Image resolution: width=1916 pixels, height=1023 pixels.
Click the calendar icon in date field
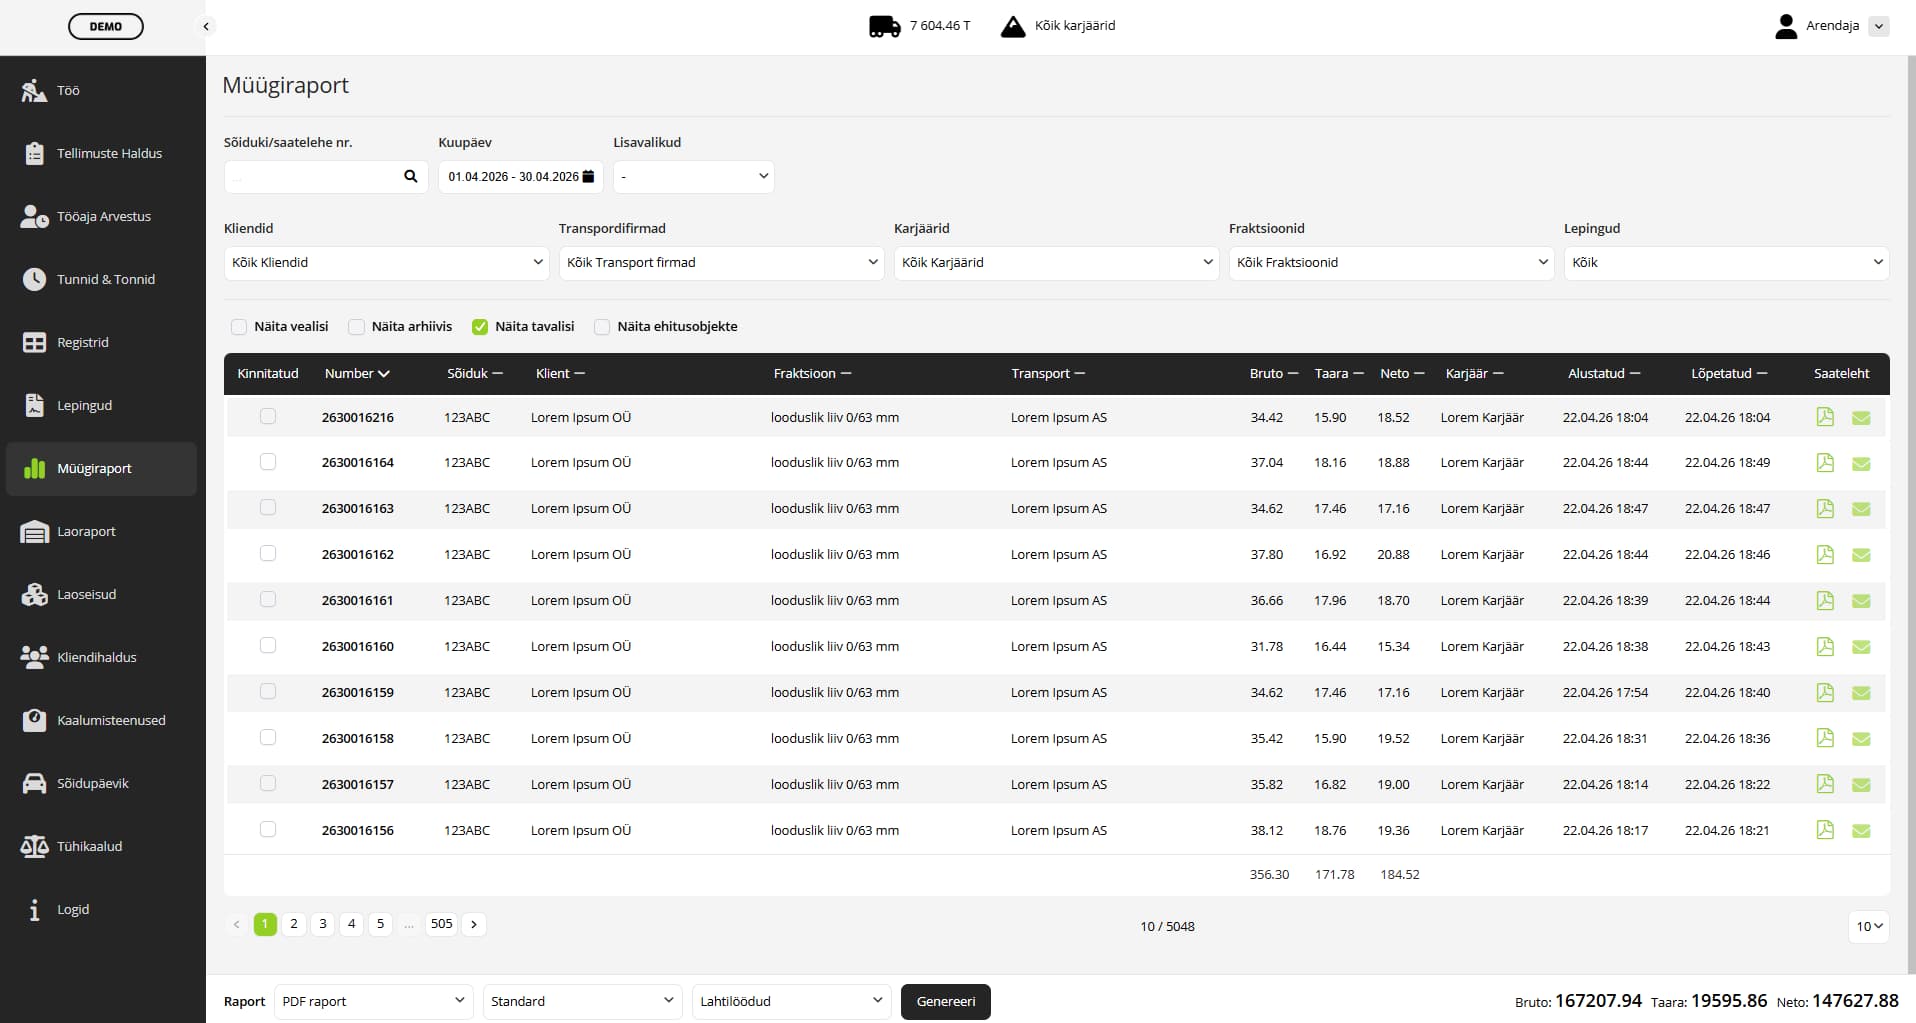[588, 176]
